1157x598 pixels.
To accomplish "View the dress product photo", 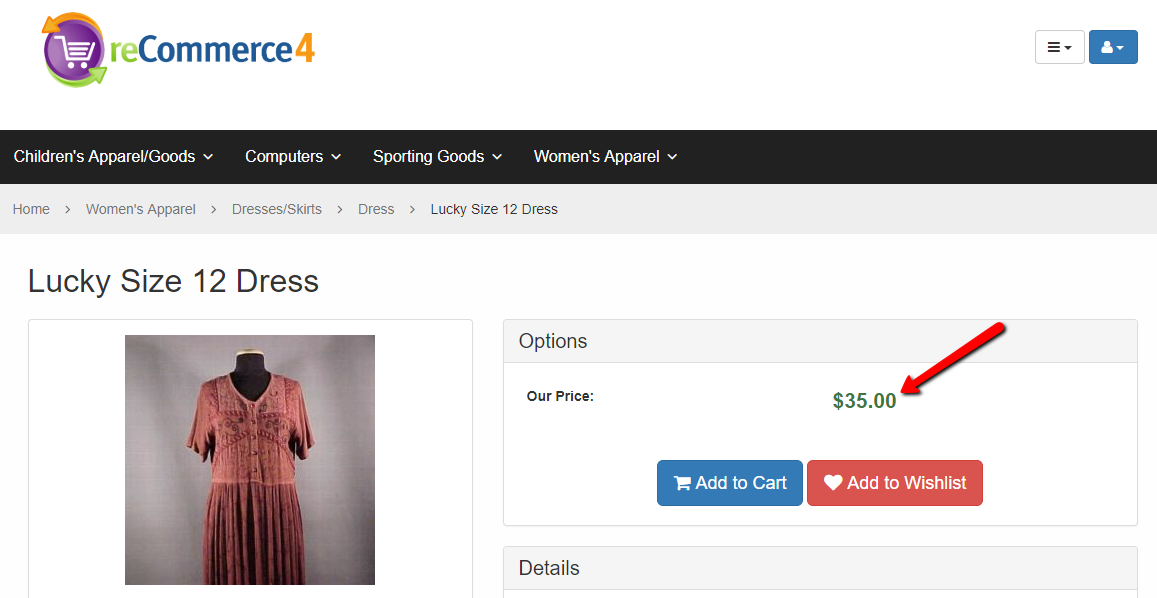I will click(250, 460).
